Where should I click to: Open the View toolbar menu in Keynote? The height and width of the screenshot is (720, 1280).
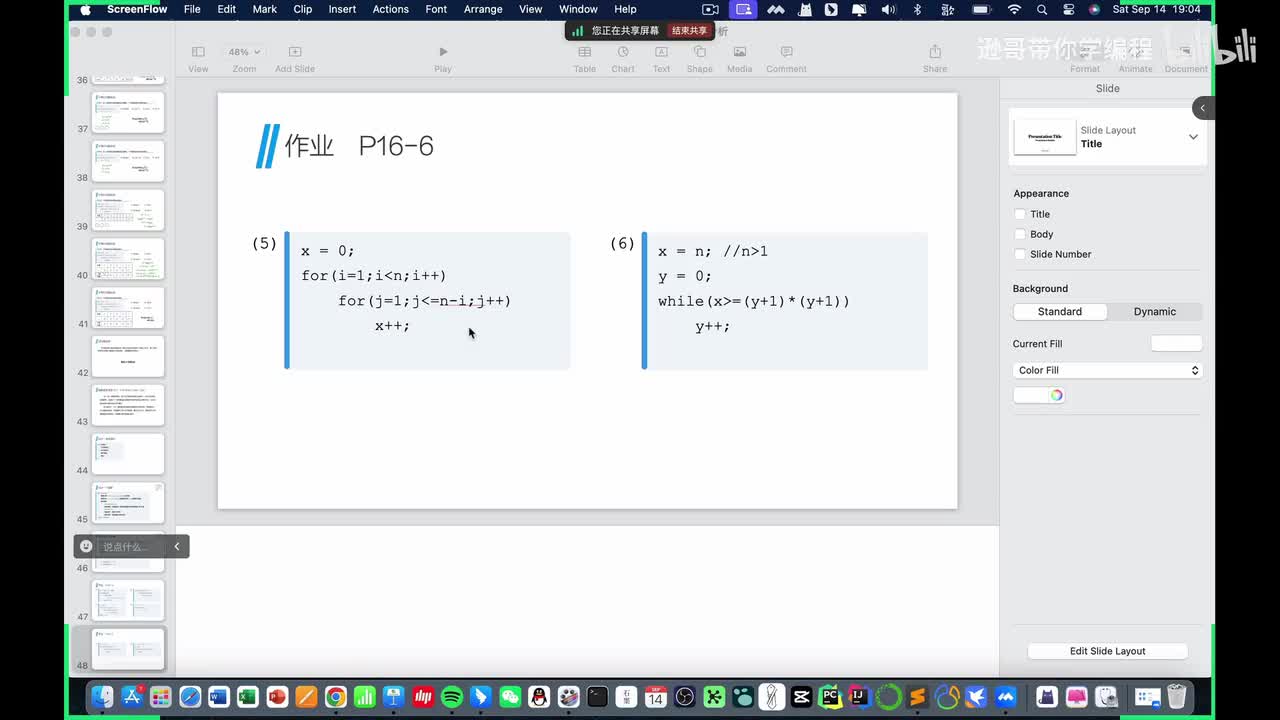point(198,58)
